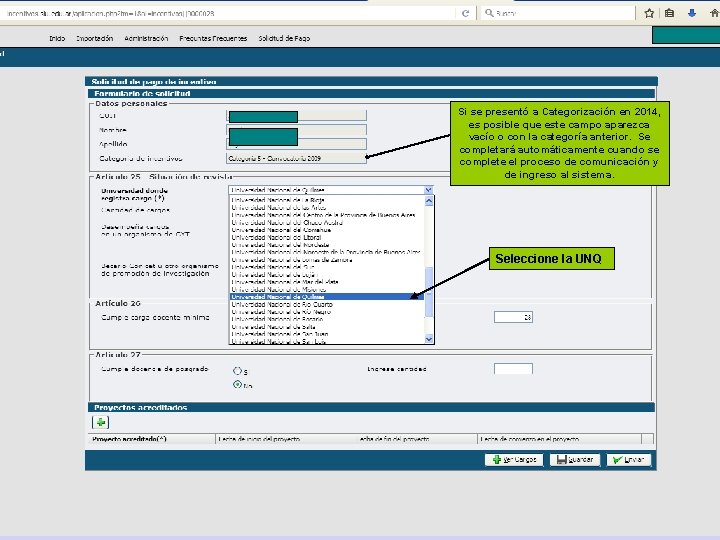Click the university list scrollbar thumb
This screenshot has width=720, height=540.
(429, 292)
